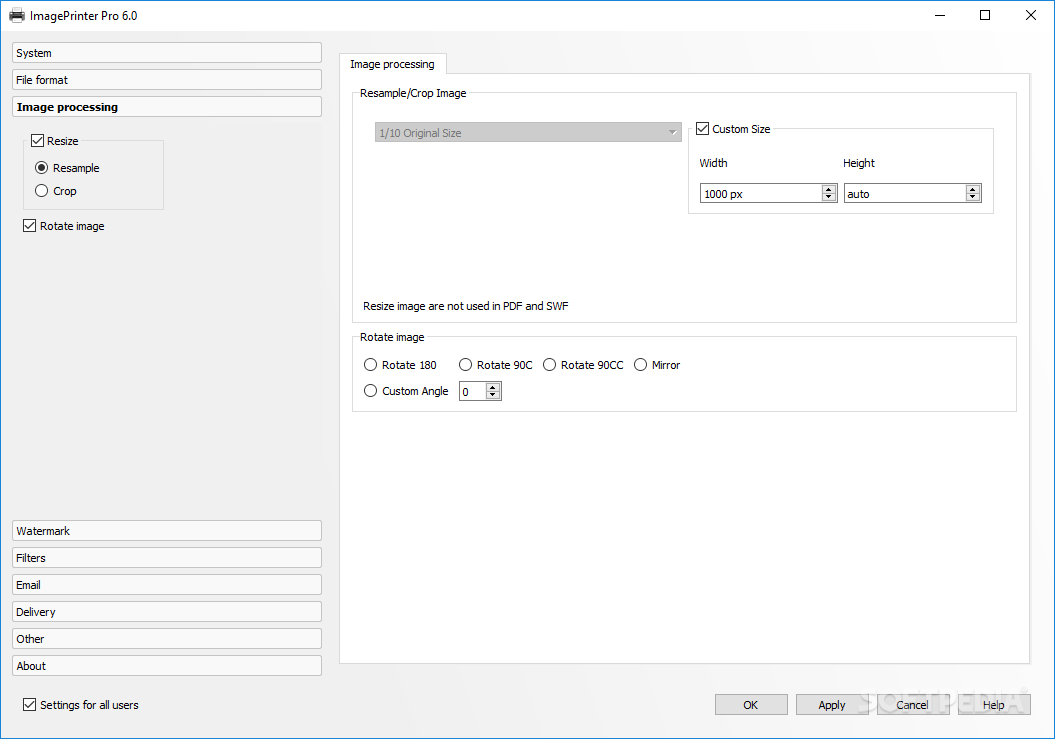Click the Apply button
Screen dimensions: 1055x739
click(x=832, y=704)
